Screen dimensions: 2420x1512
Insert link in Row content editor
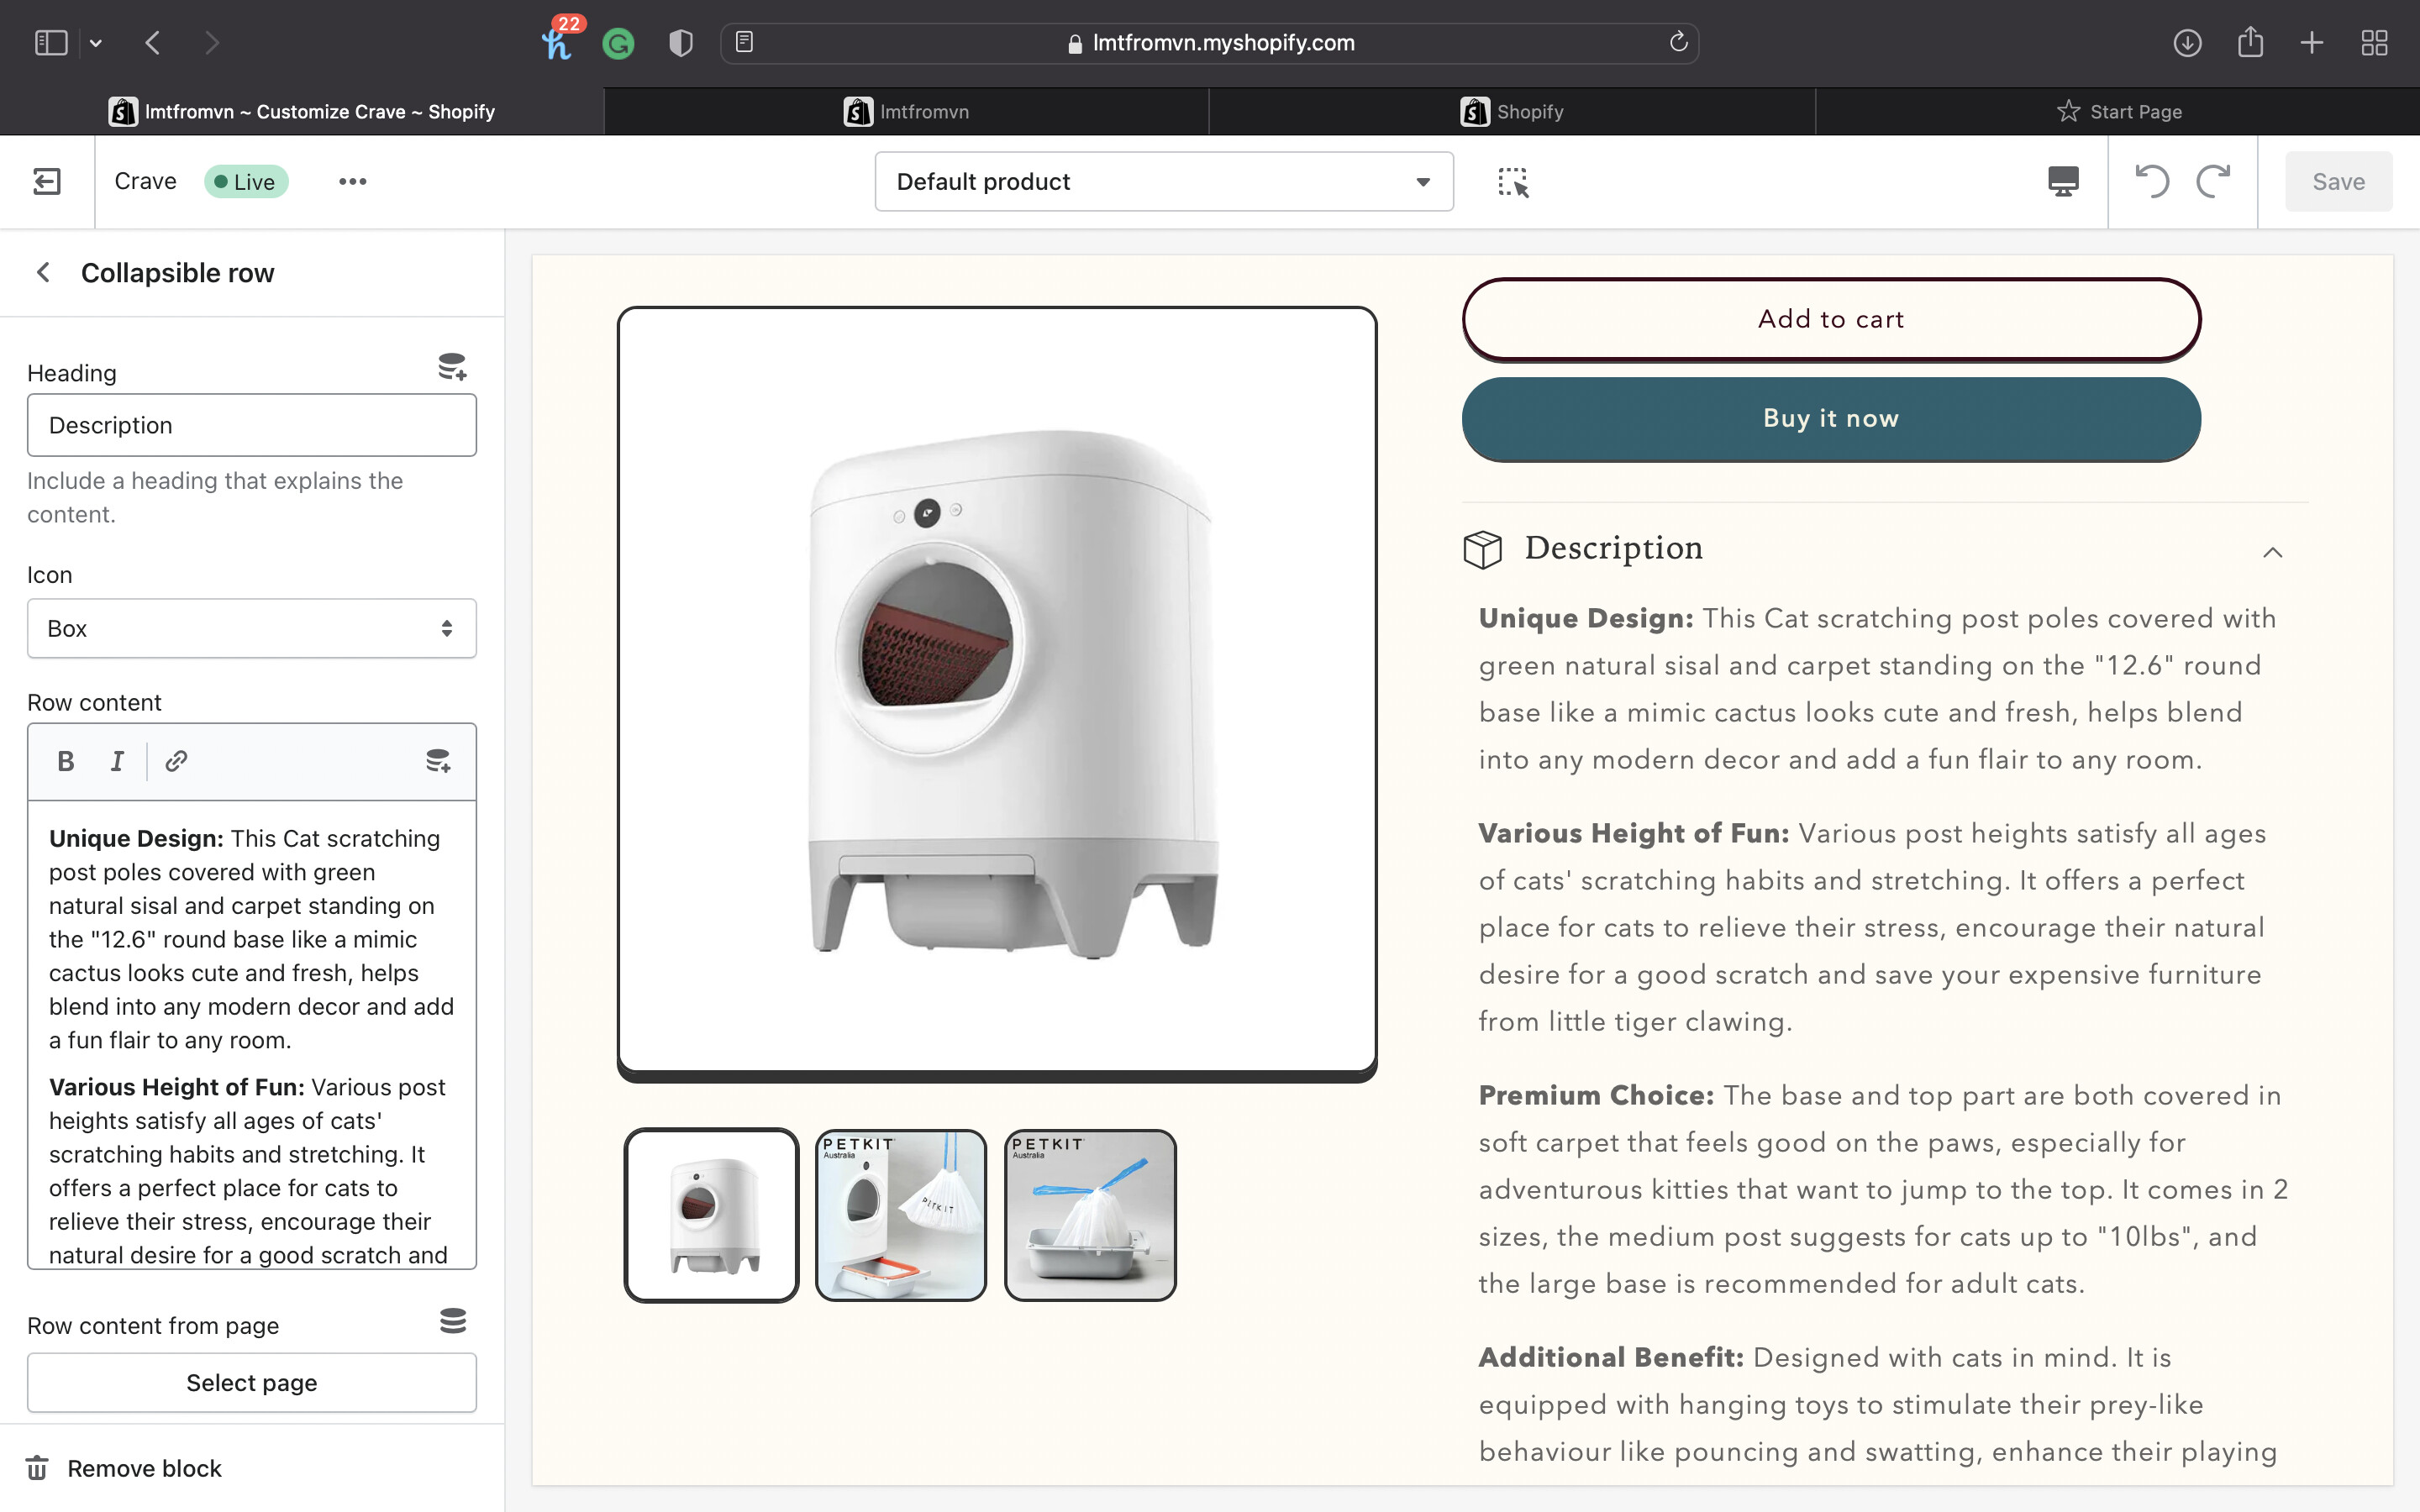(x=176, y=761)
